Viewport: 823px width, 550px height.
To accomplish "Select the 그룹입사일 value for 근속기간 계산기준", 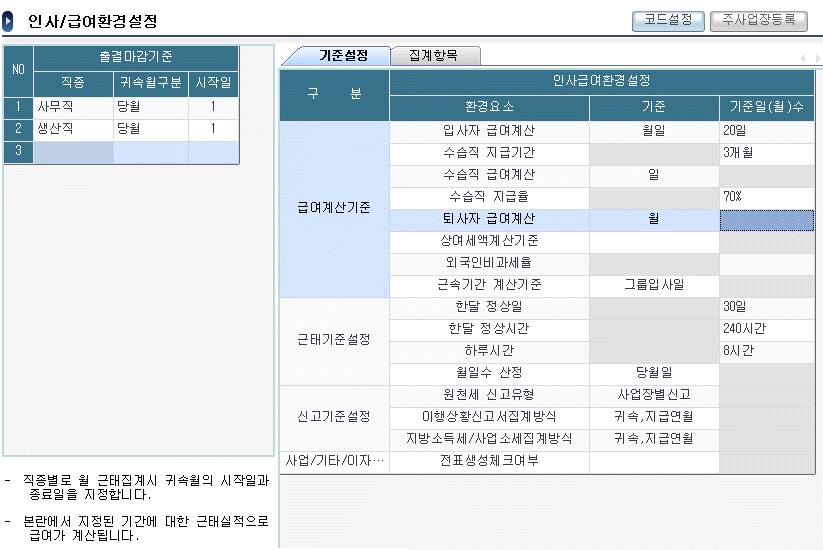I will pyautogui.click(x=654, y=285).
